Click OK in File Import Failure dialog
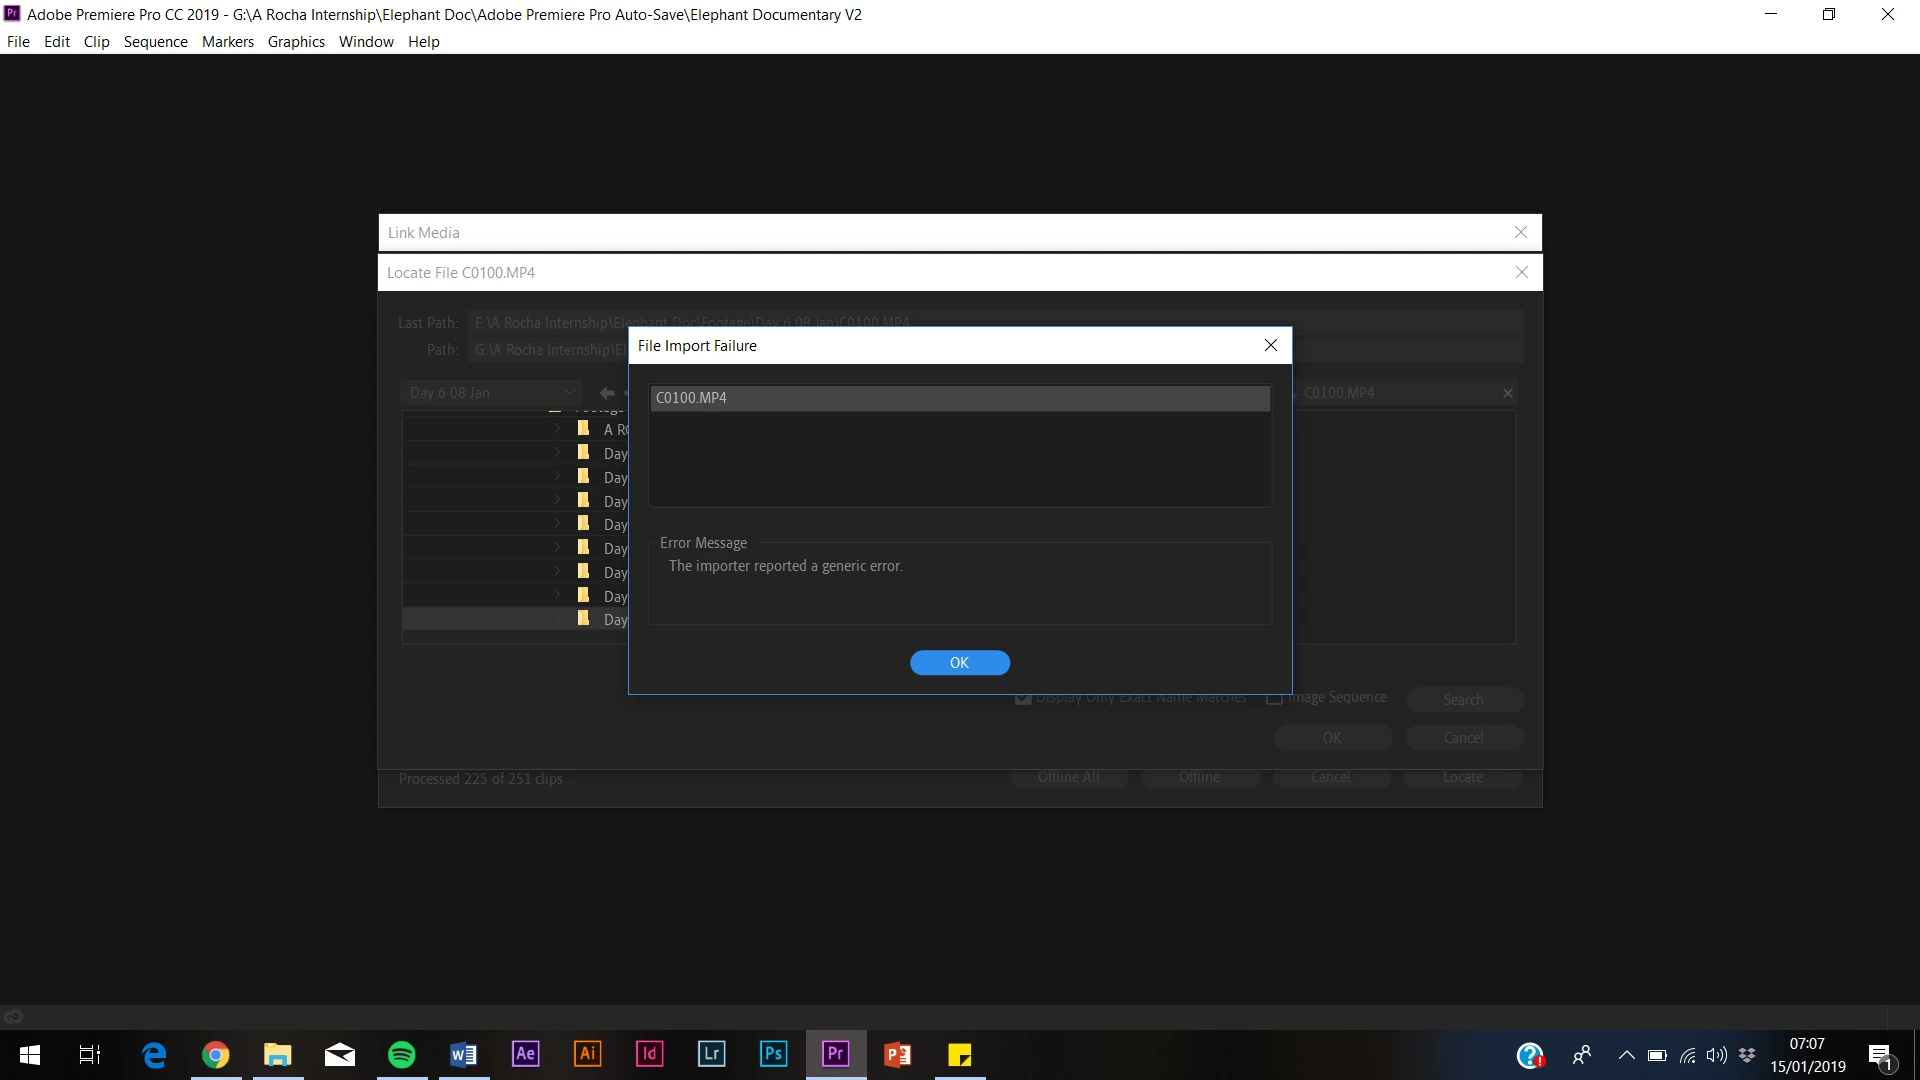1920x1080 pixels. [959, 663]
